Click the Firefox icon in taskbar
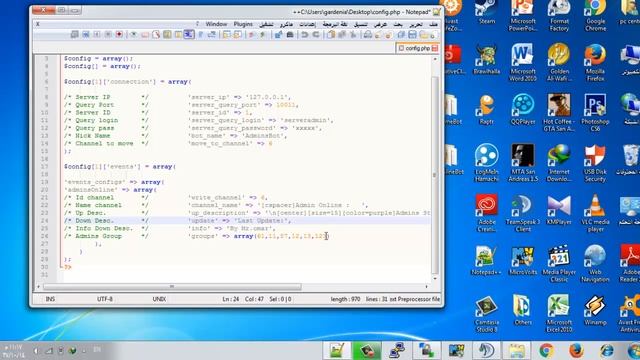Screen dimensions: 640x360 click(576, 350)
